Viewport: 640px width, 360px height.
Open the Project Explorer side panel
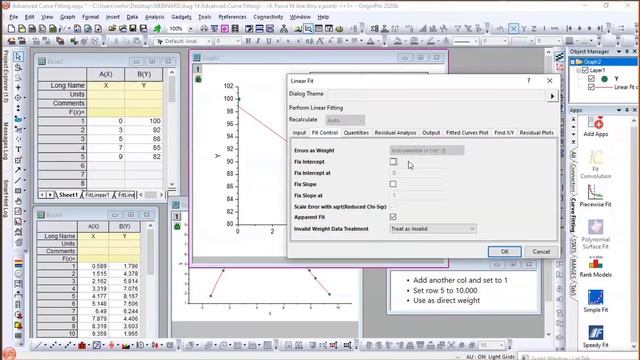[5, 76]
